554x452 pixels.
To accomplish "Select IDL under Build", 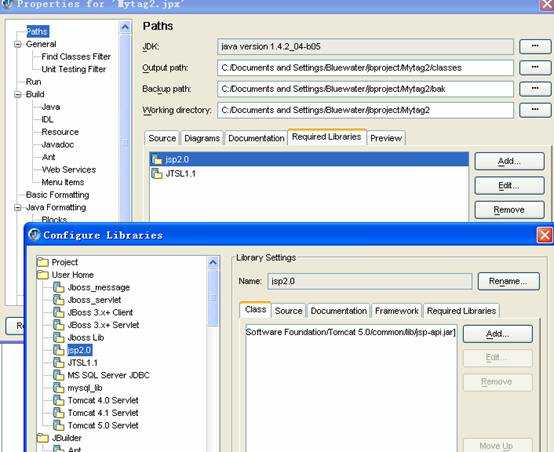I will [47, 119].
